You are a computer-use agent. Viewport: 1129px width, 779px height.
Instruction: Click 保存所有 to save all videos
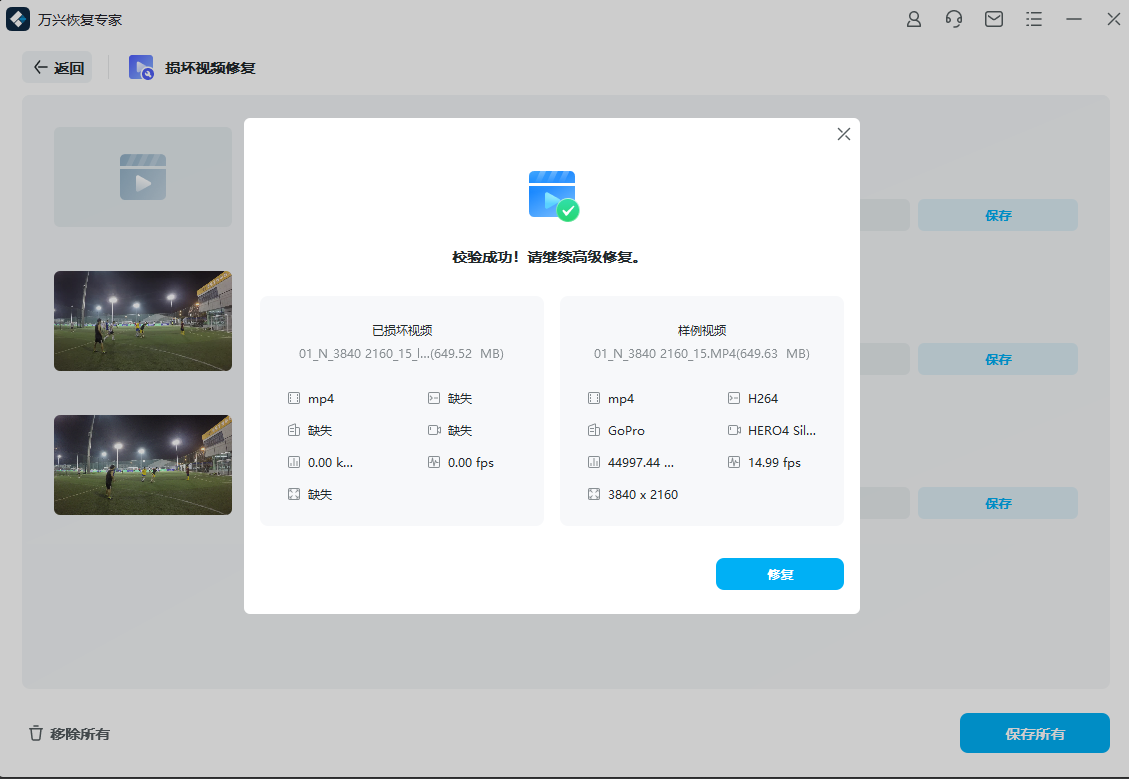click(1034, 733)
